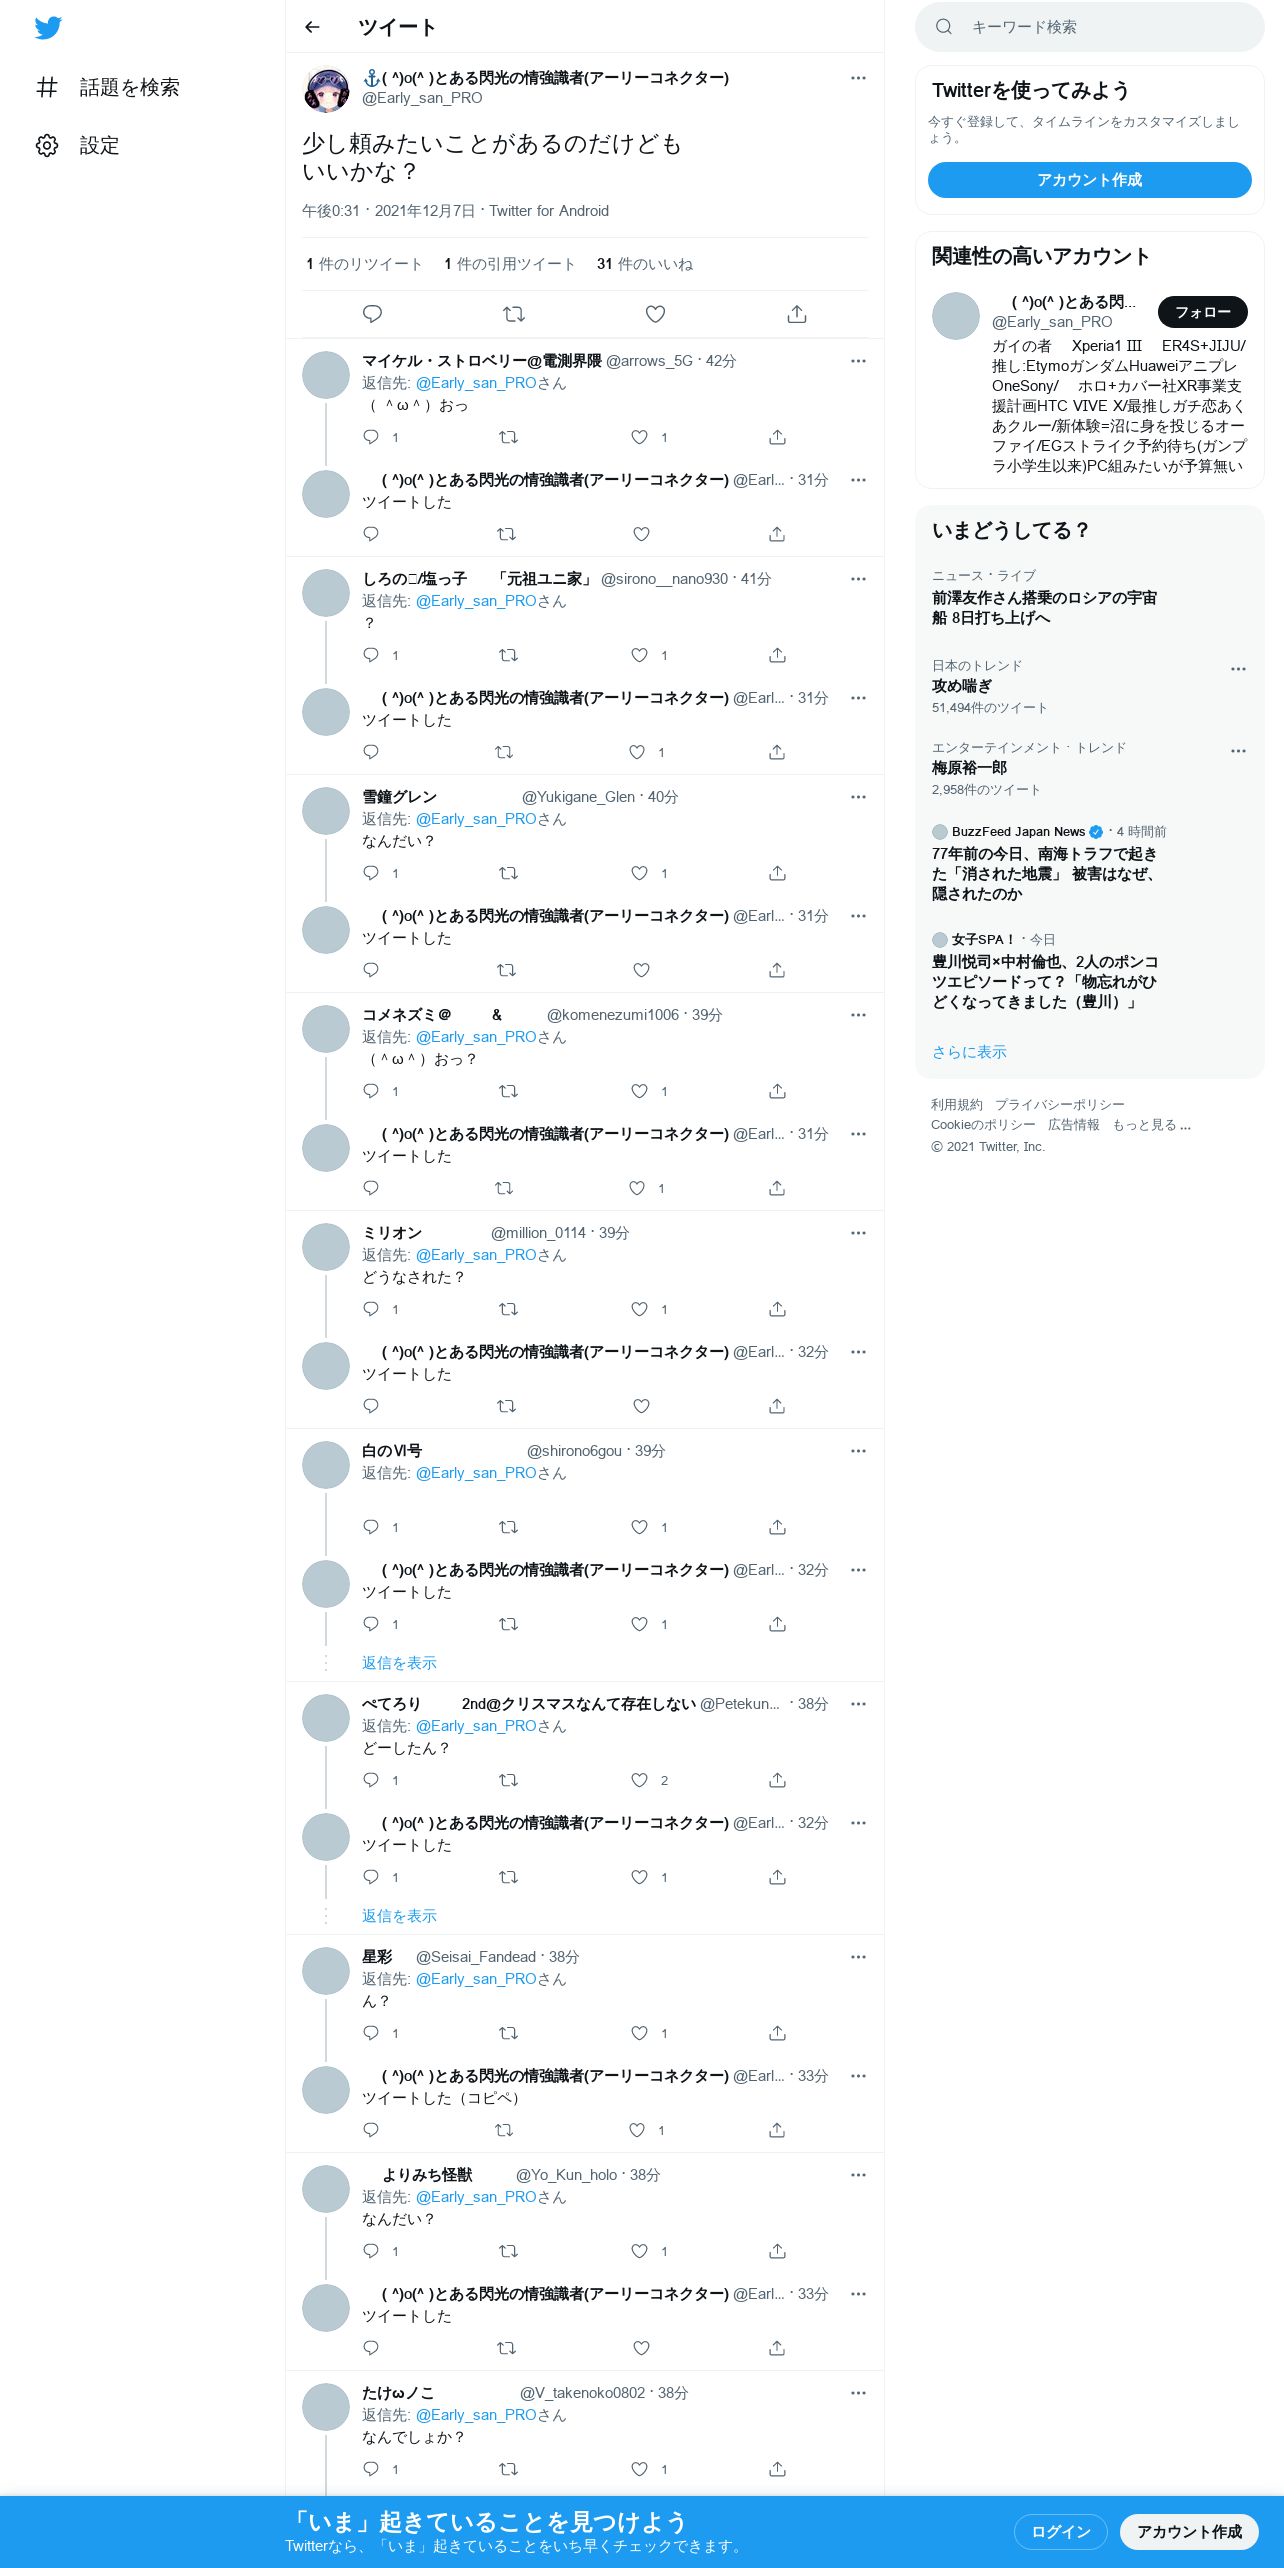The height and width of the screenshot is (2568, 1284).
Task: Open more options on the main tweet
Action: (x=858, y=78)
